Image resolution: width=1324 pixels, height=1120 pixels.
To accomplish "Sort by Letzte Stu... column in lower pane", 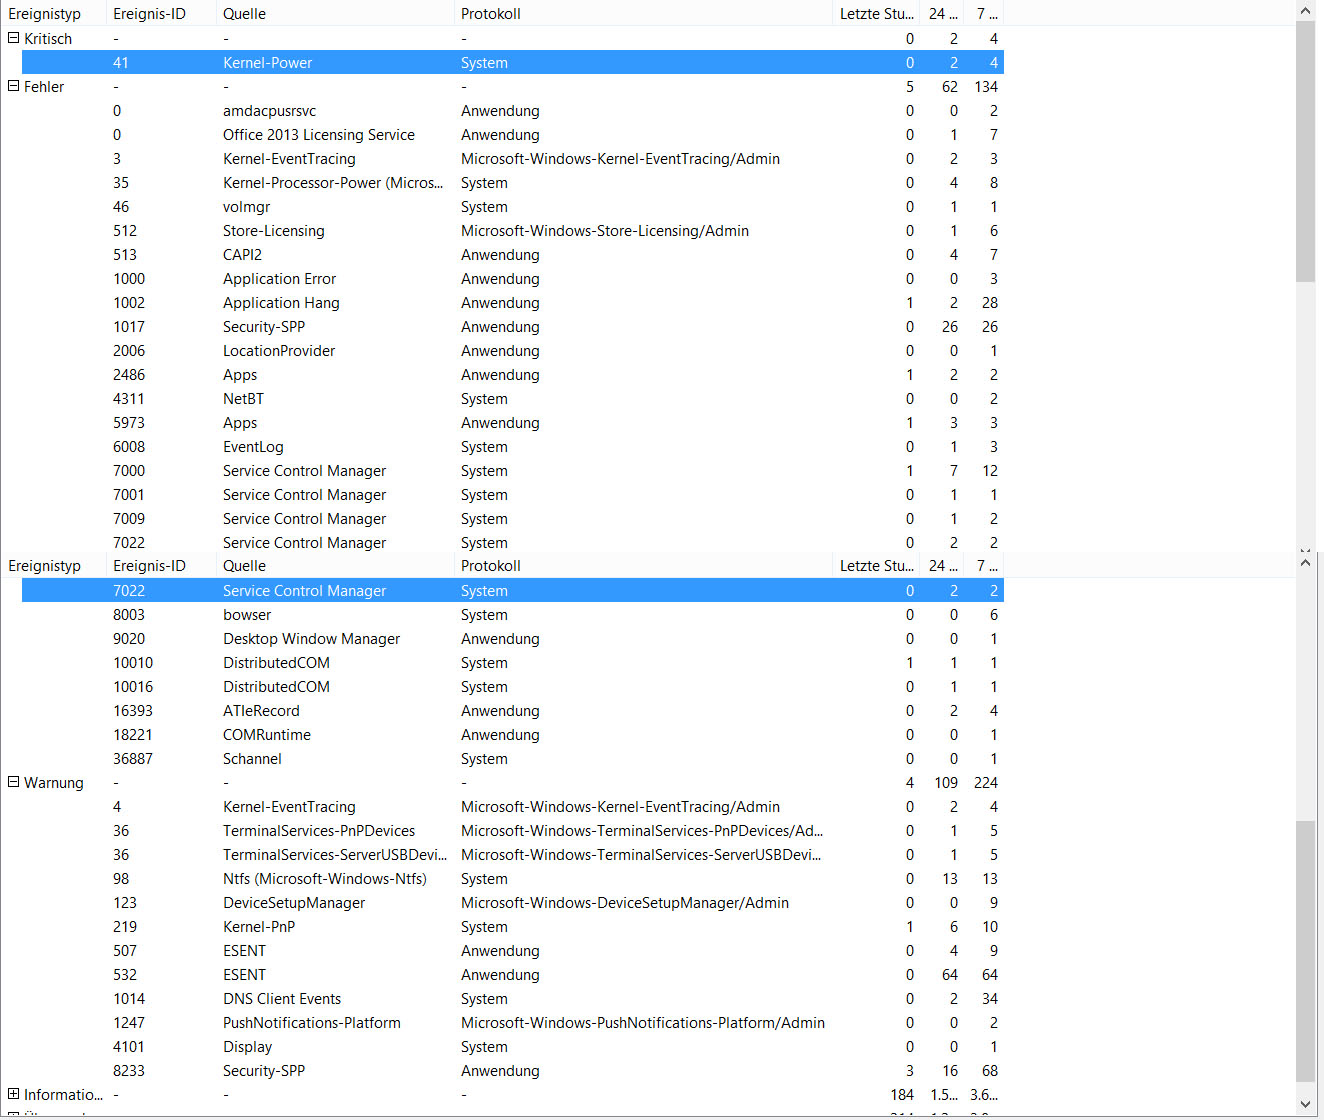I will [876, 565].
